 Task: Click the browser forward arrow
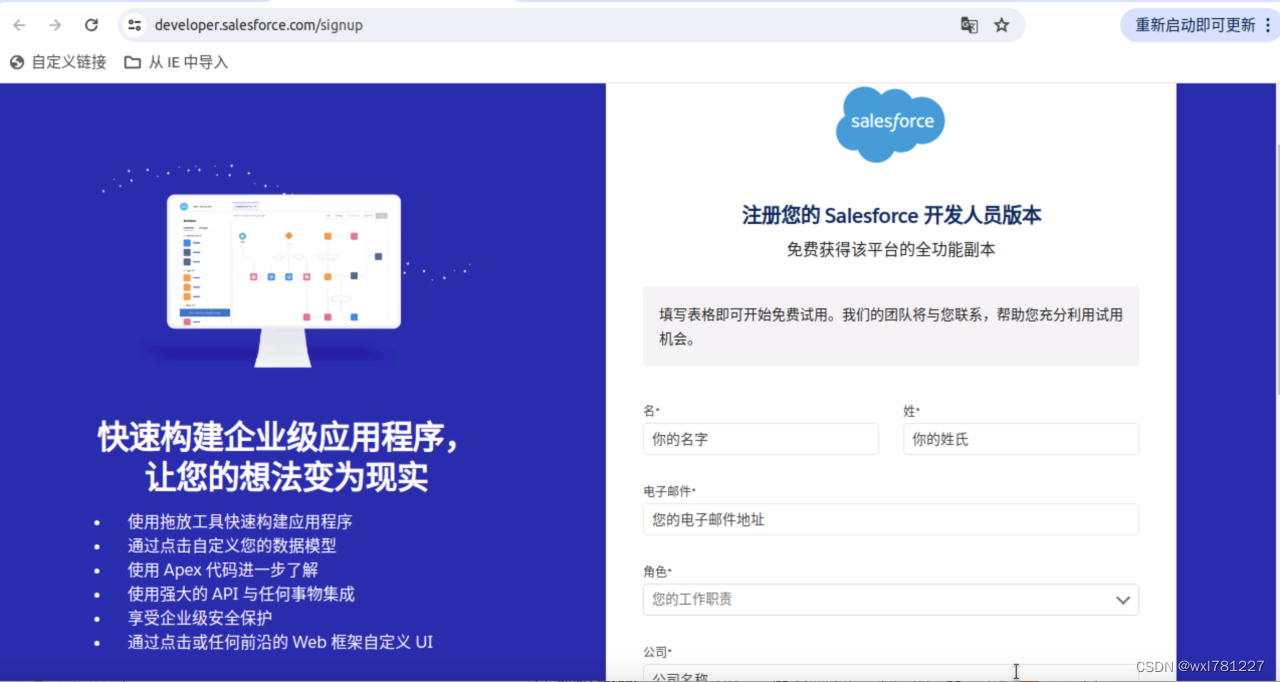(55, 25)
